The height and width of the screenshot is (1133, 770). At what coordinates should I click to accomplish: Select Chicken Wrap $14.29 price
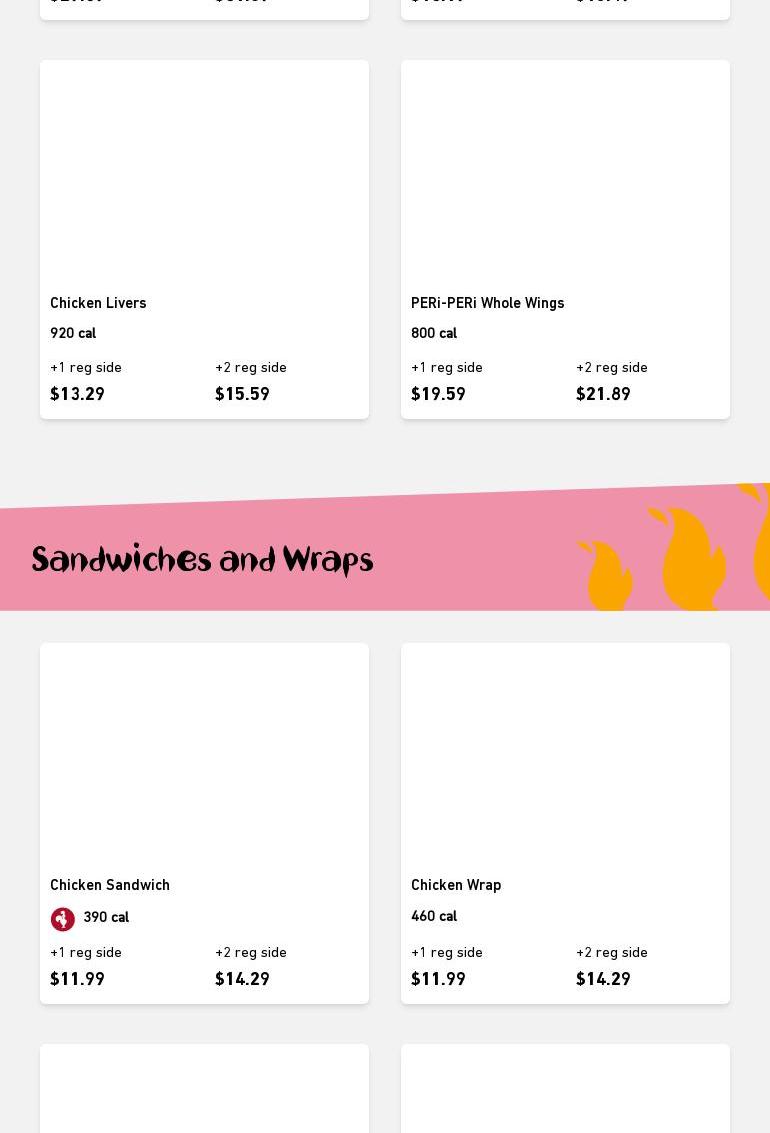tap(603, 979)
